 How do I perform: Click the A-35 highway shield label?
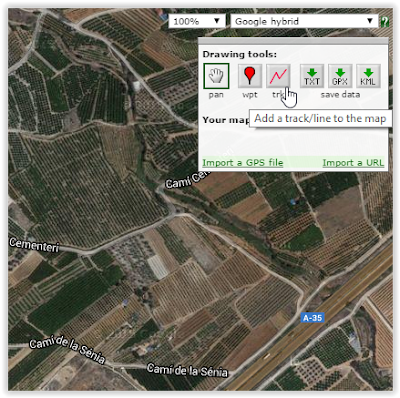click(x=312, y=318)
